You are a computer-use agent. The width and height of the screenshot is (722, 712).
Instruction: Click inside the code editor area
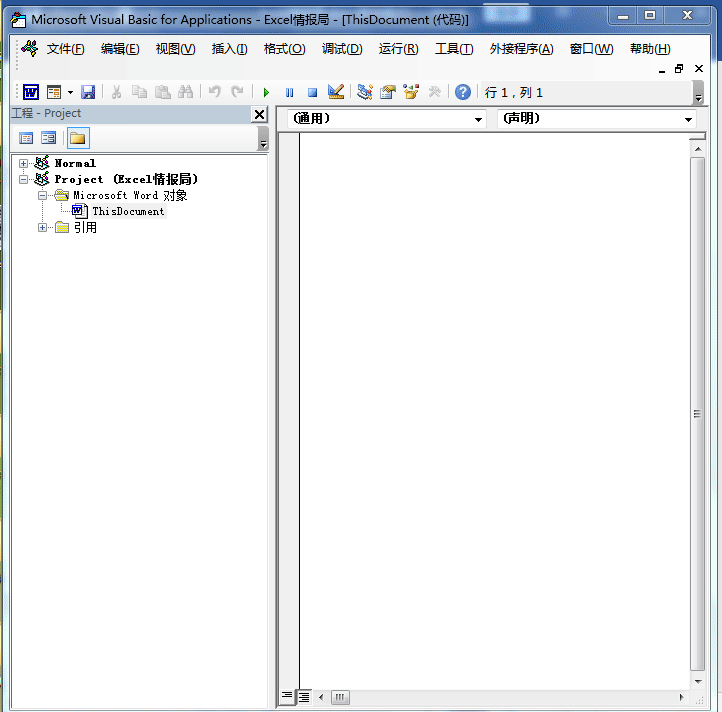[494, 410]
